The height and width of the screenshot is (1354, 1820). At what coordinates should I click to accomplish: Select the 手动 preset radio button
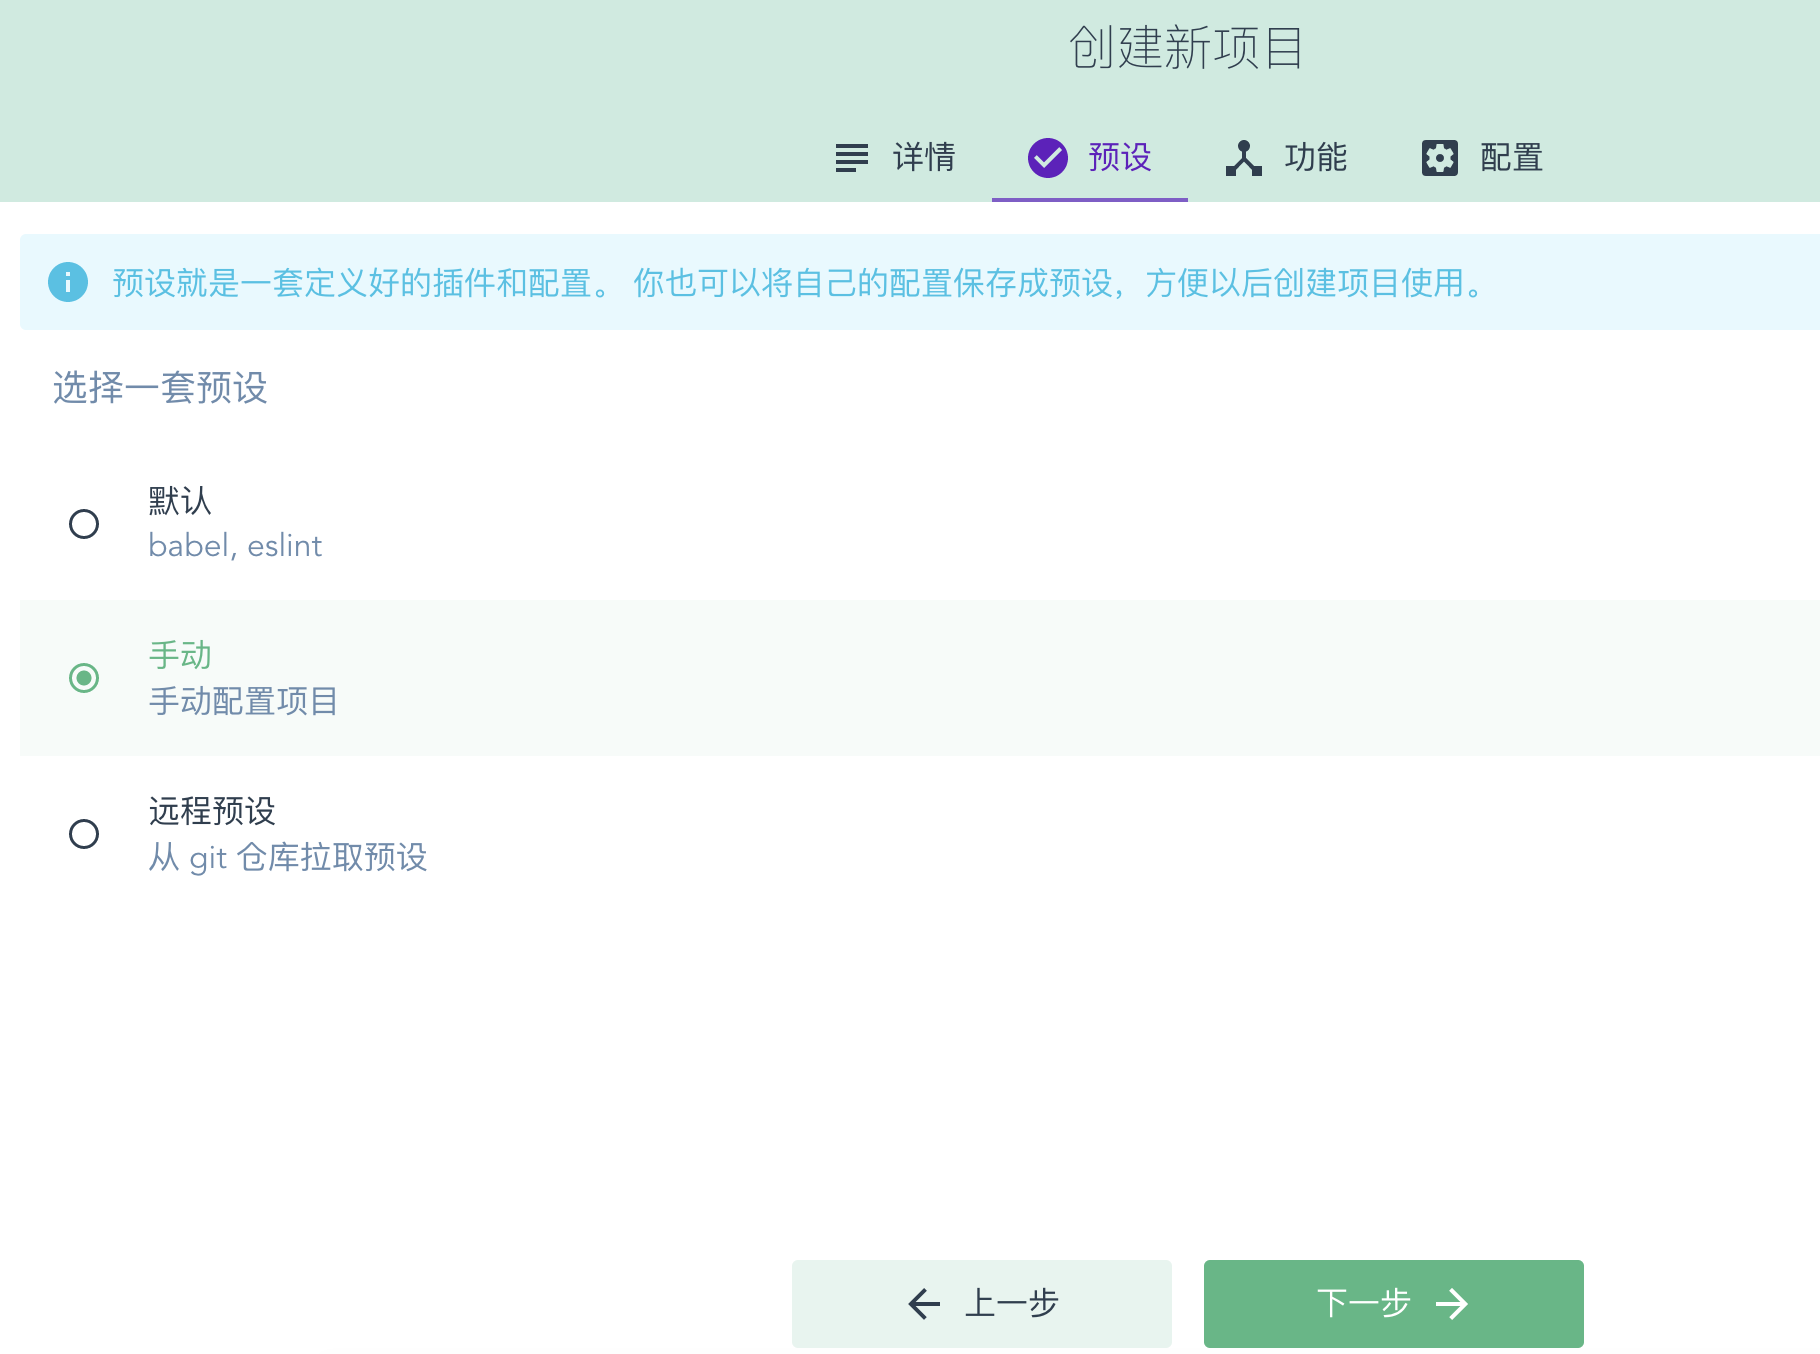(84, 678)
